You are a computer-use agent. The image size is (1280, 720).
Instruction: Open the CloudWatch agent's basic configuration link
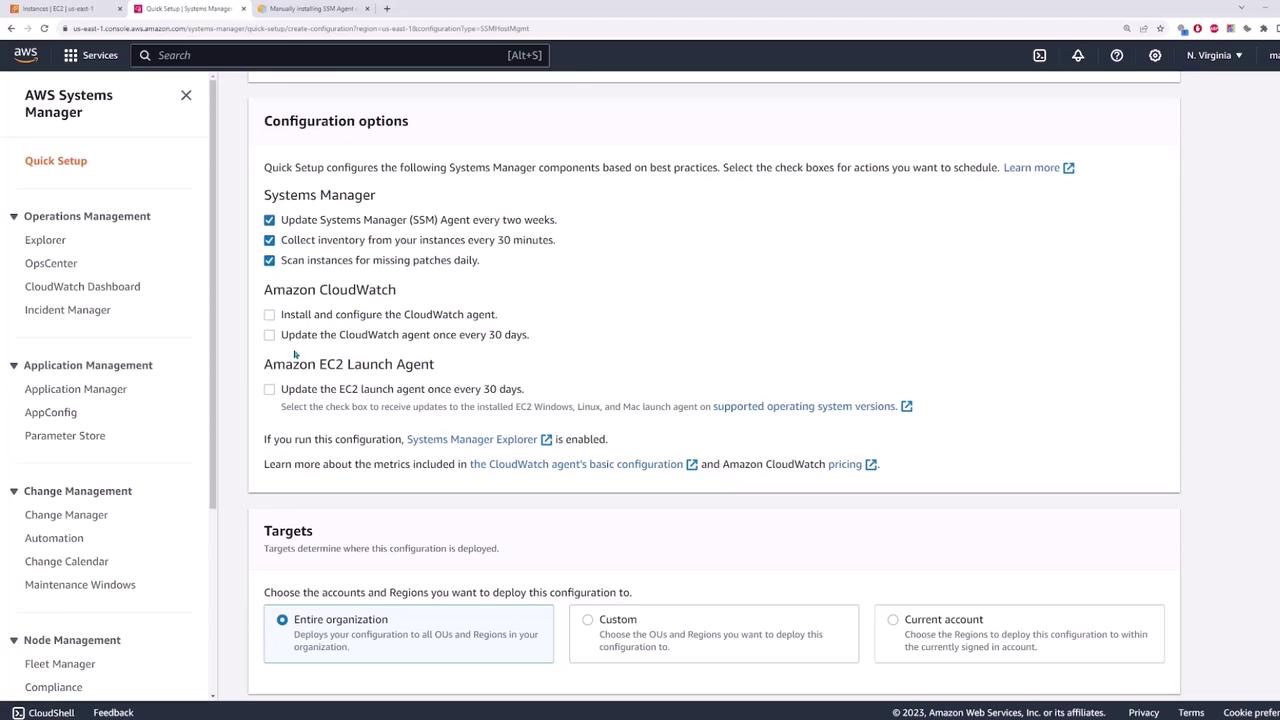[x=576, y=464]
